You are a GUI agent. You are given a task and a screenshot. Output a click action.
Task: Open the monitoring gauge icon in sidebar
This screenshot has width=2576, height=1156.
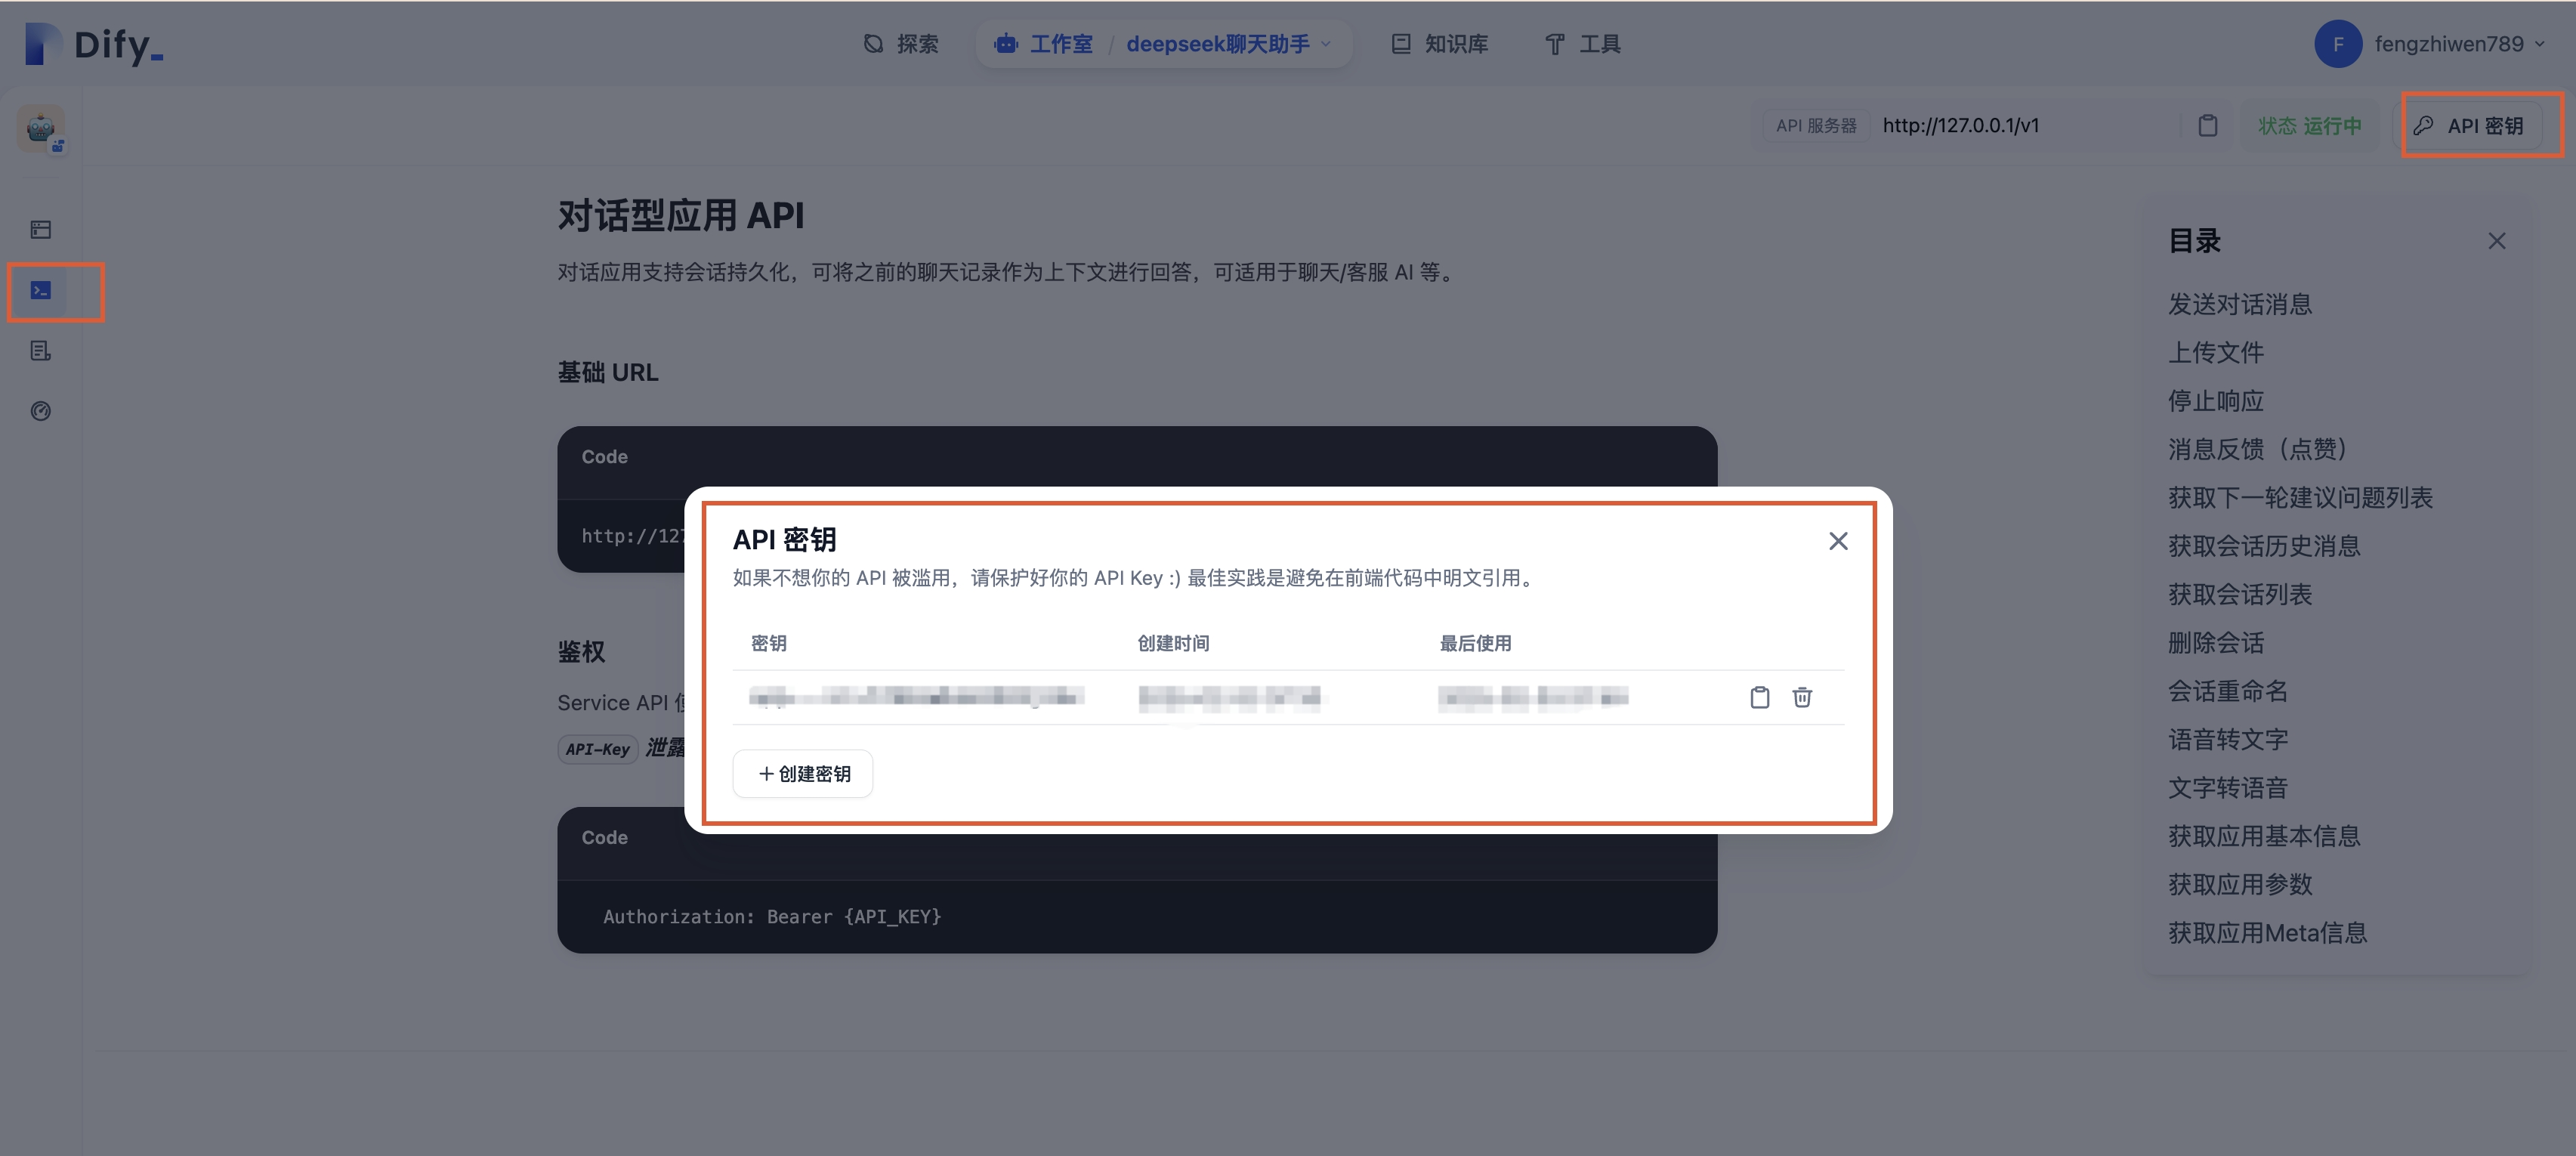coord(41,410)
